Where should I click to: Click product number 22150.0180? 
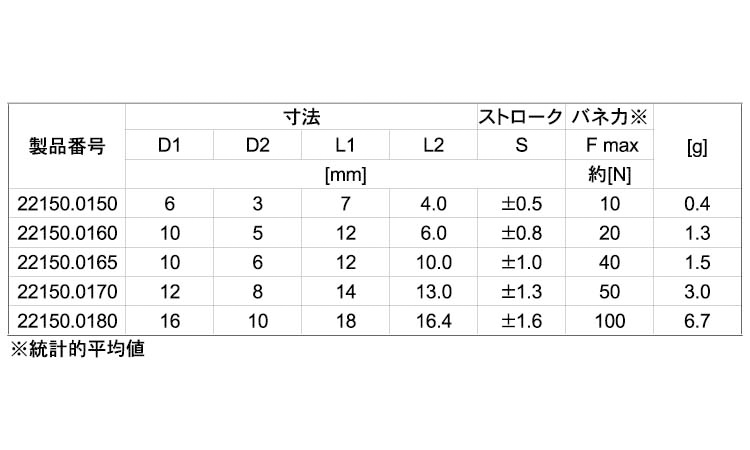point(68,320)
